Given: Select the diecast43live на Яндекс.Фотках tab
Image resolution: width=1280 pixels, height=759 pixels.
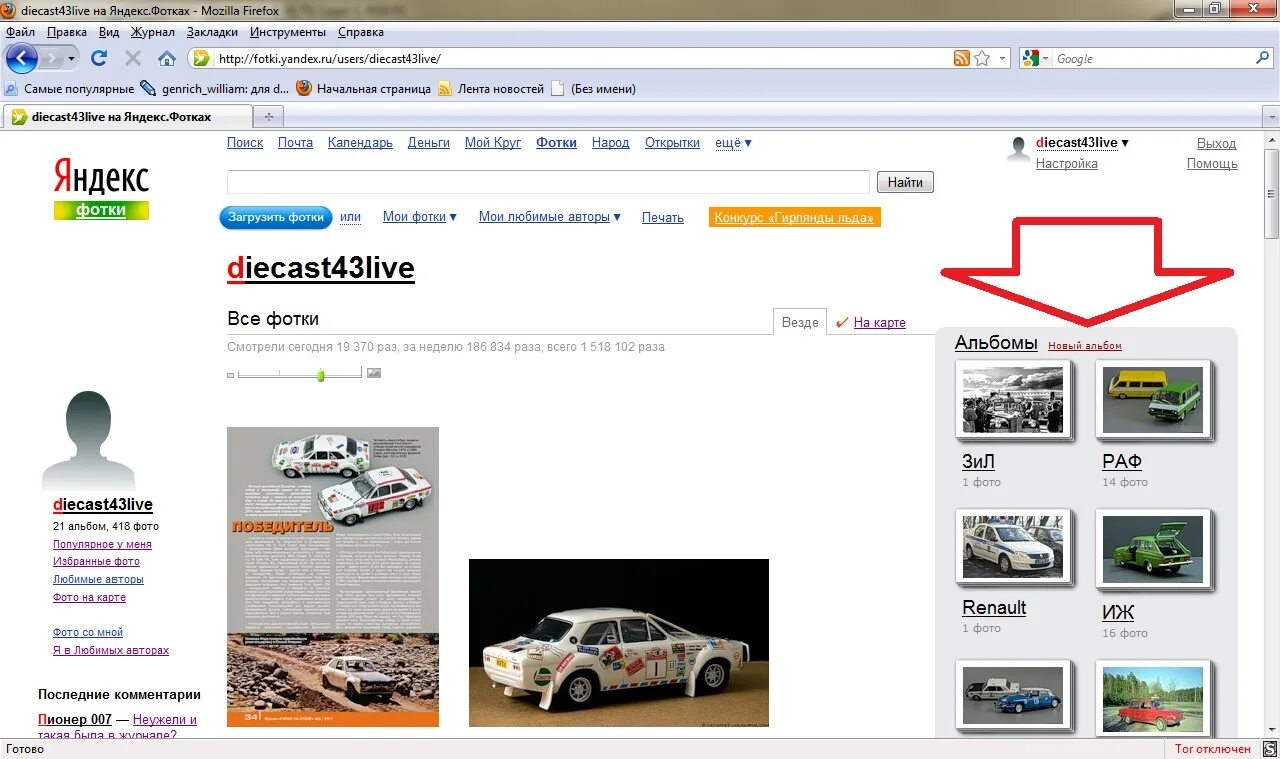Looking at the screenshot, I should (126, 117).
